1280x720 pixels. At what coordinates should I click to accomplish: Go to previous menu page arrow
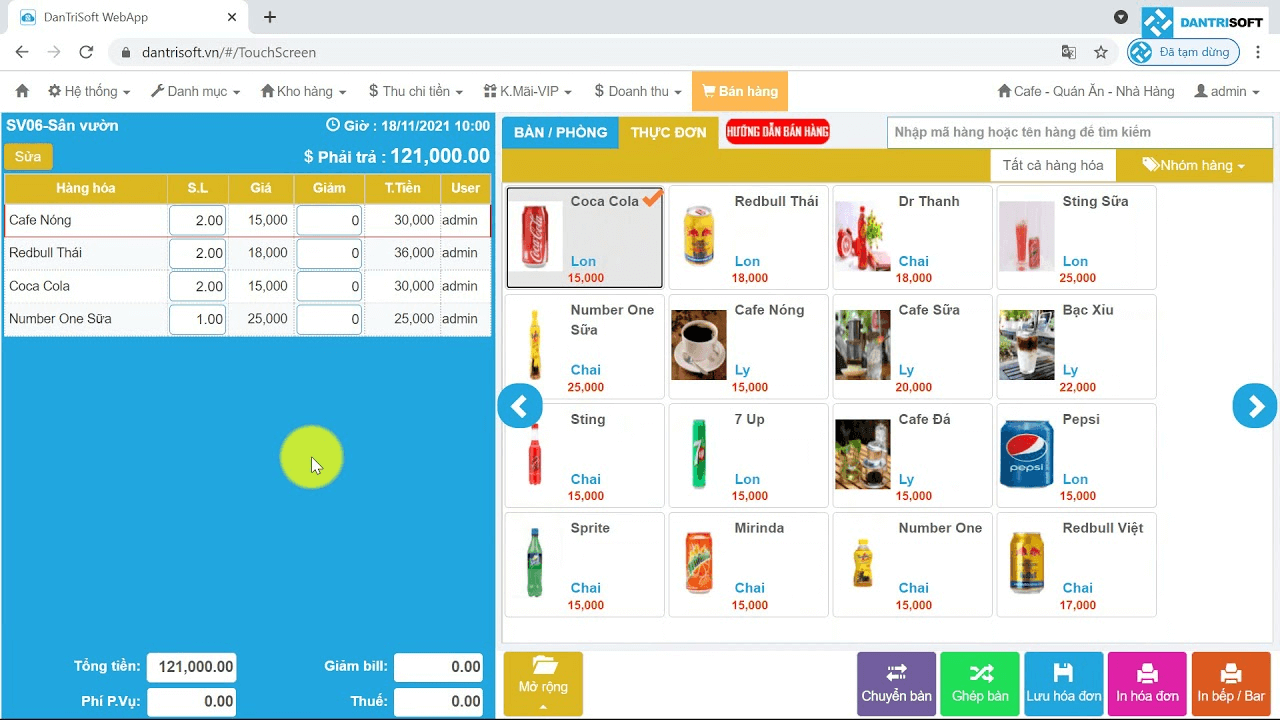(520, 406)
